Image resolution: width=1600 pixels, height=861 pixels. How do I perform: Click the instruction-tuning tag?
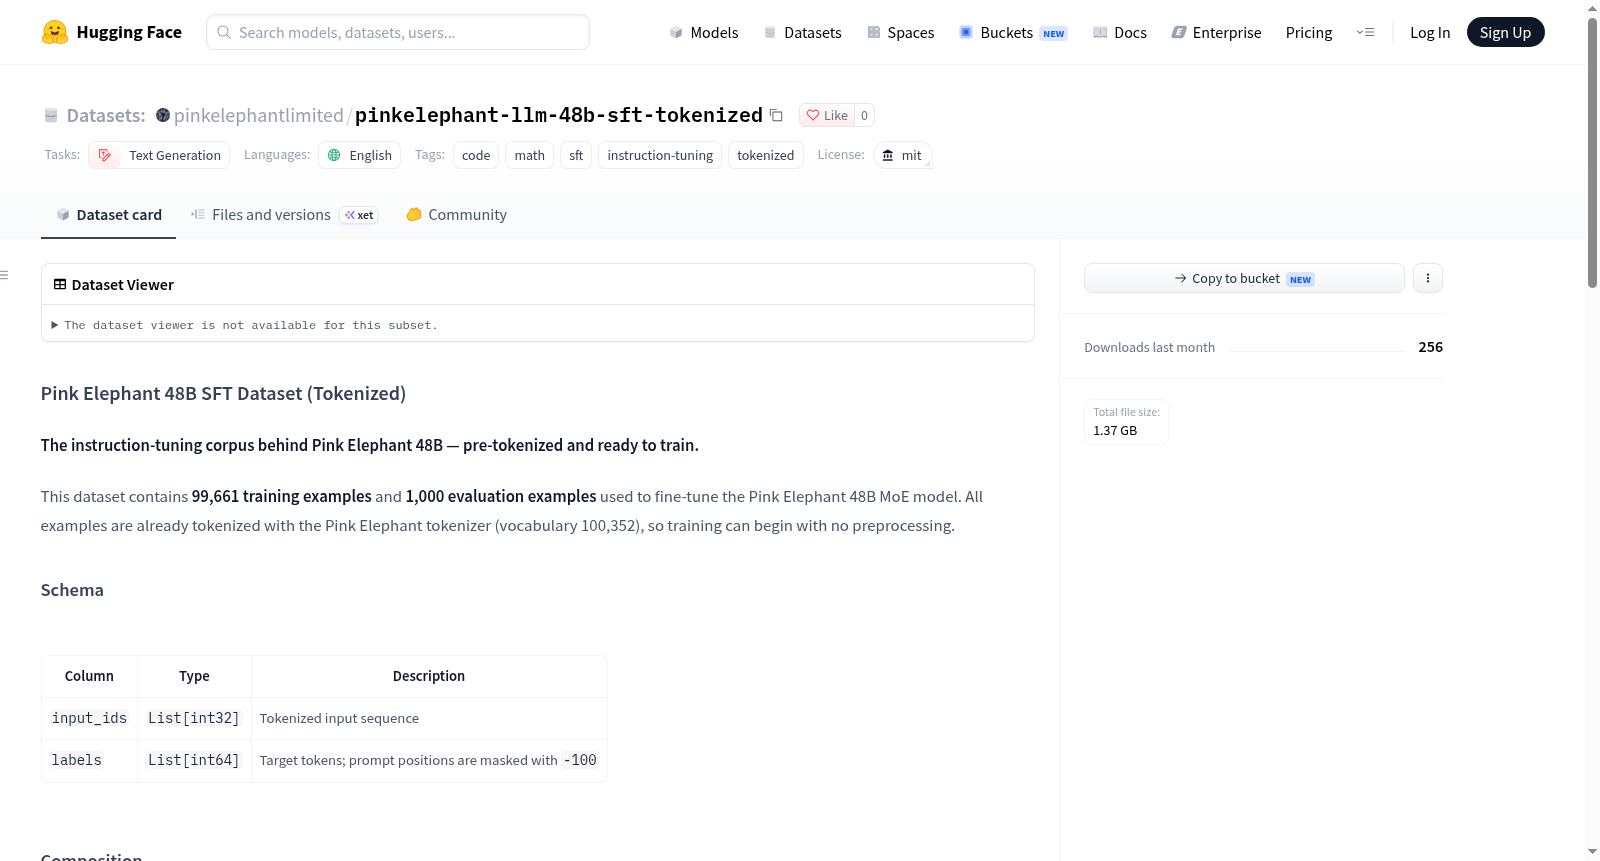pos(660,155)
